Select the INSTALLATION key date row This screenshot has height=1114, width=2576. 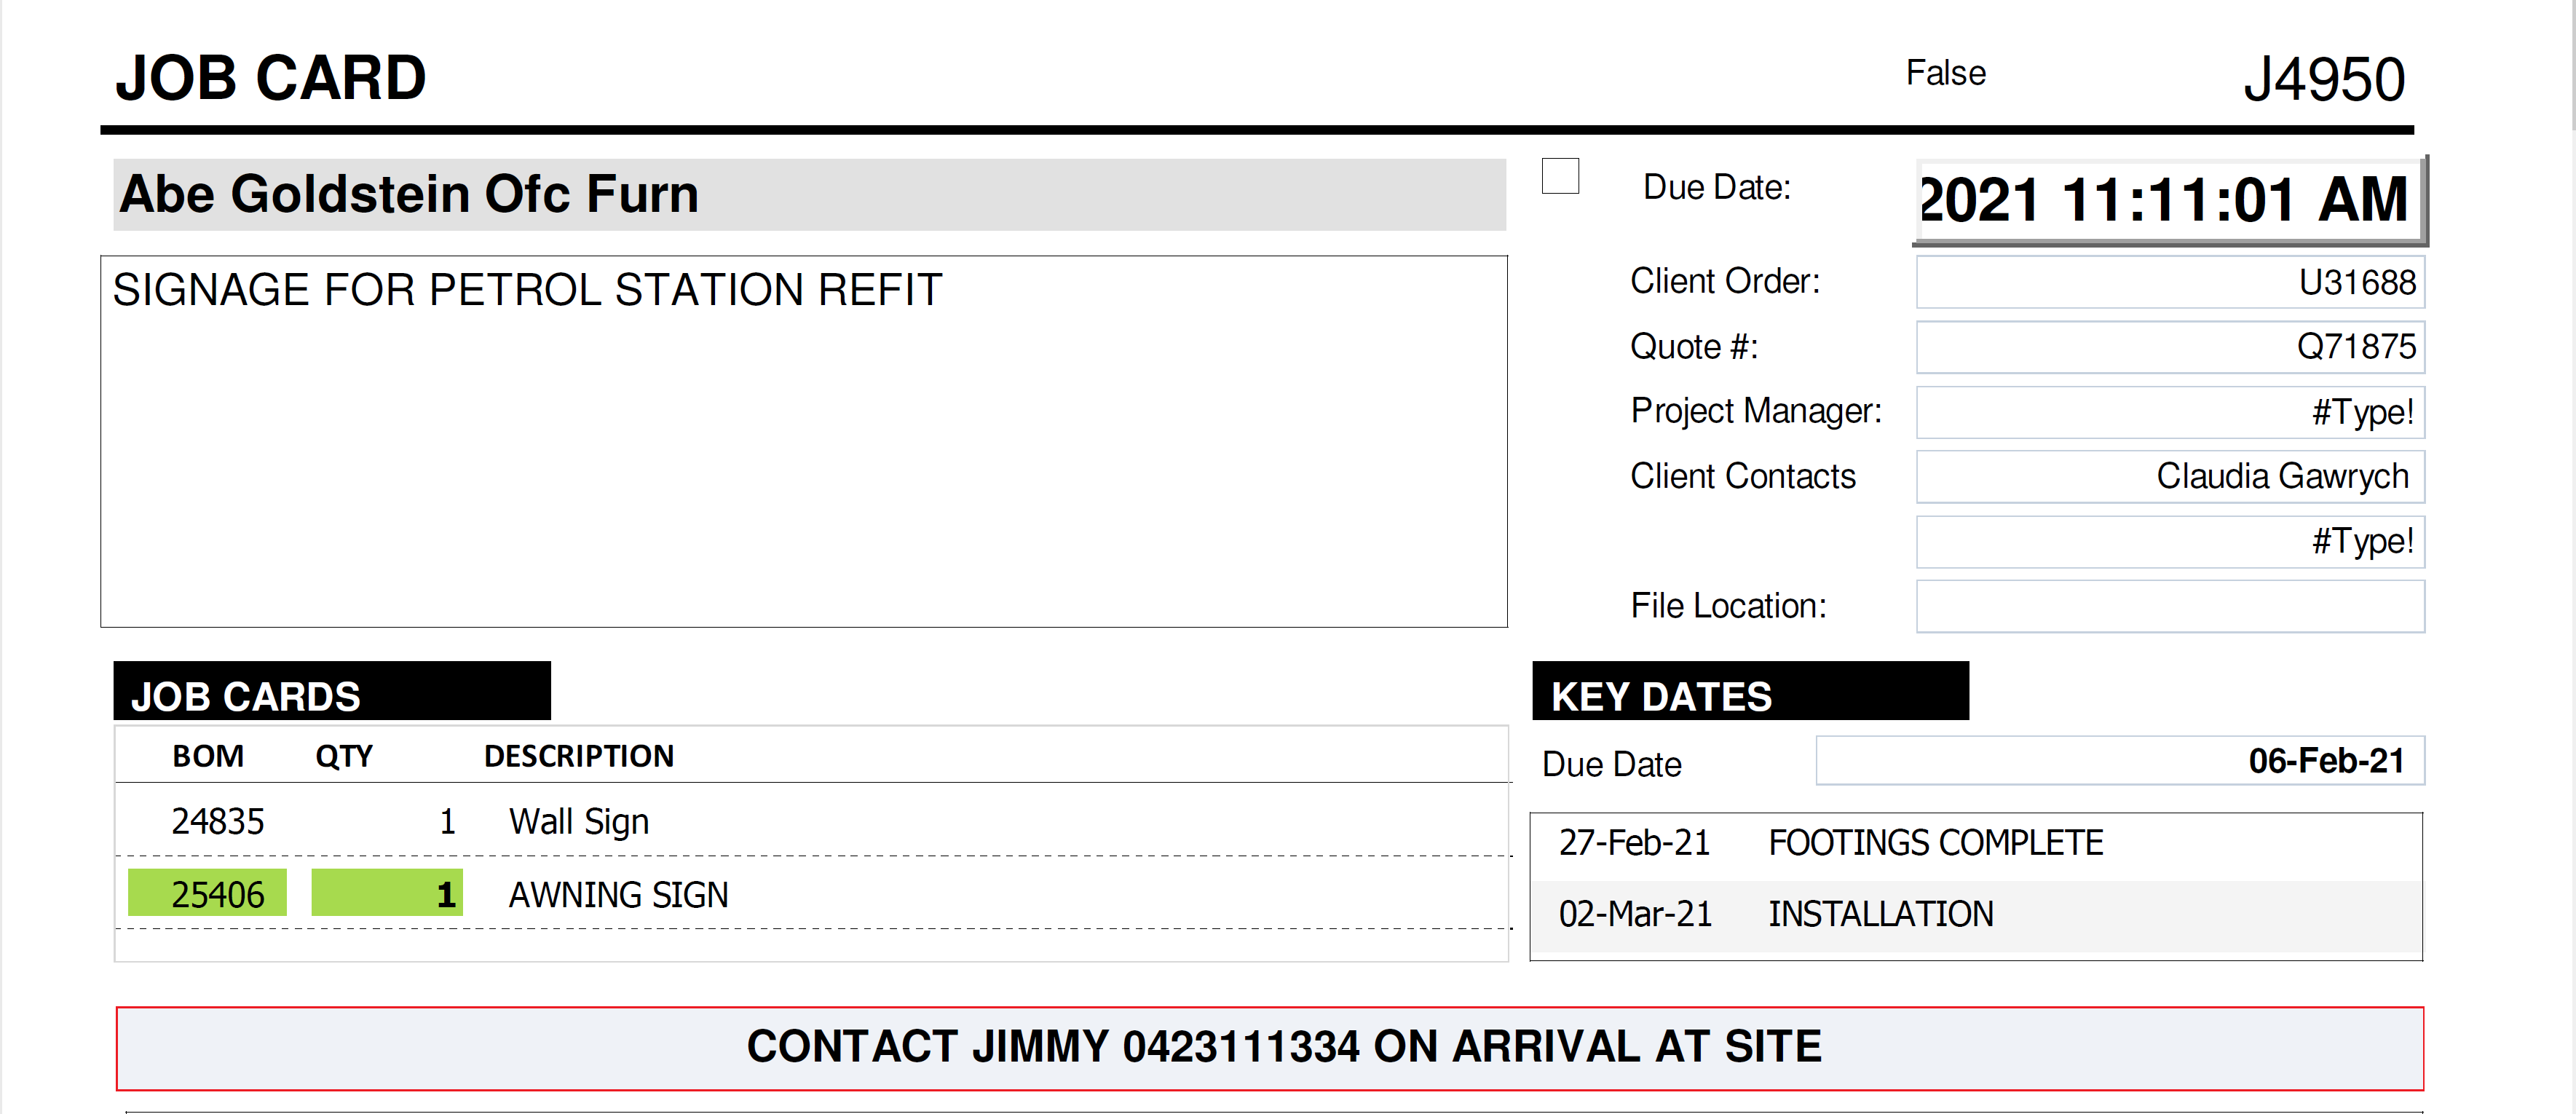[x=1976, y=915]
